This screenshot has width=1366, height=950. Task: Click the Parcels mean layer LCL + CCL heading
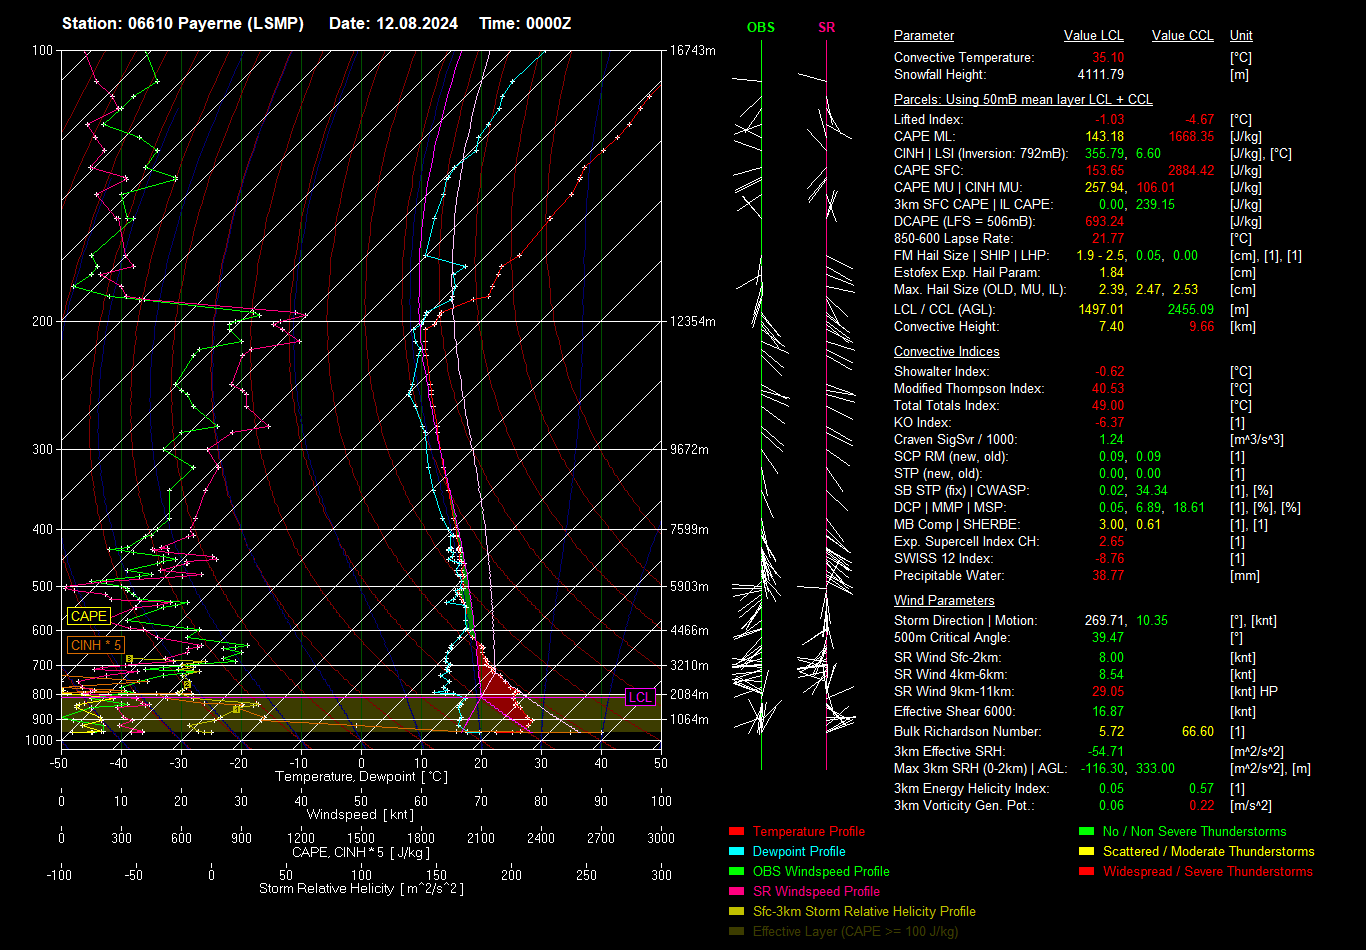tap(1023, 100)
